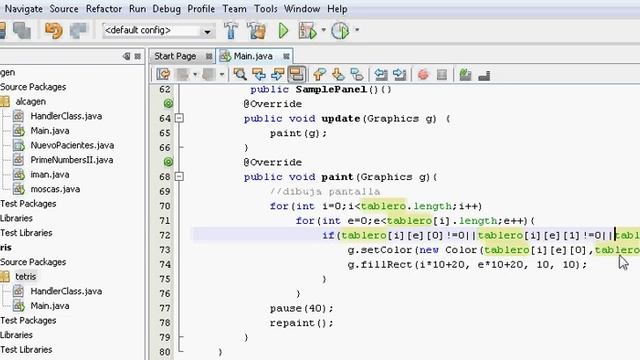Click Clean and Build Project icon
The image size is (640, 360).
point(257,31)
